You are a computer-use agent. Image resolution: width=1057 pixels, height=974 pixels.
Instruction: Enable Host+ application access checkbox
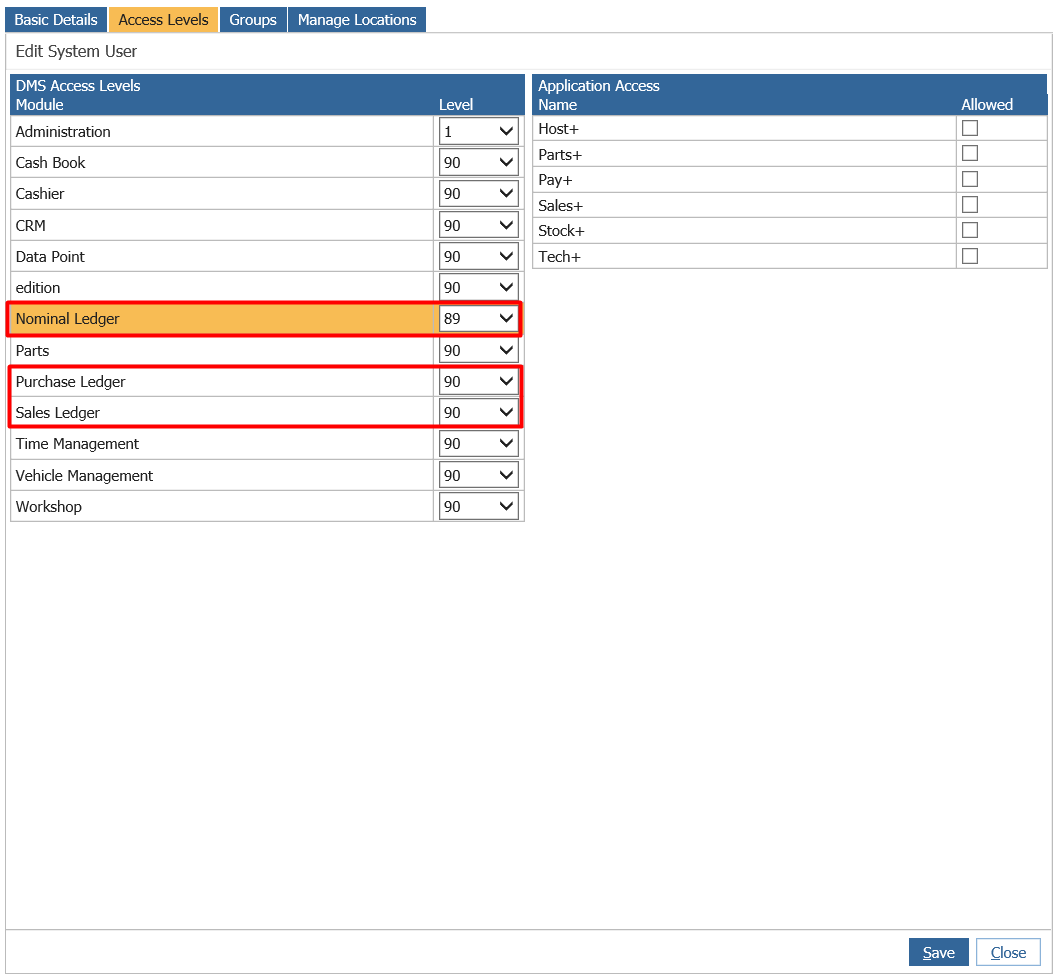969,128
